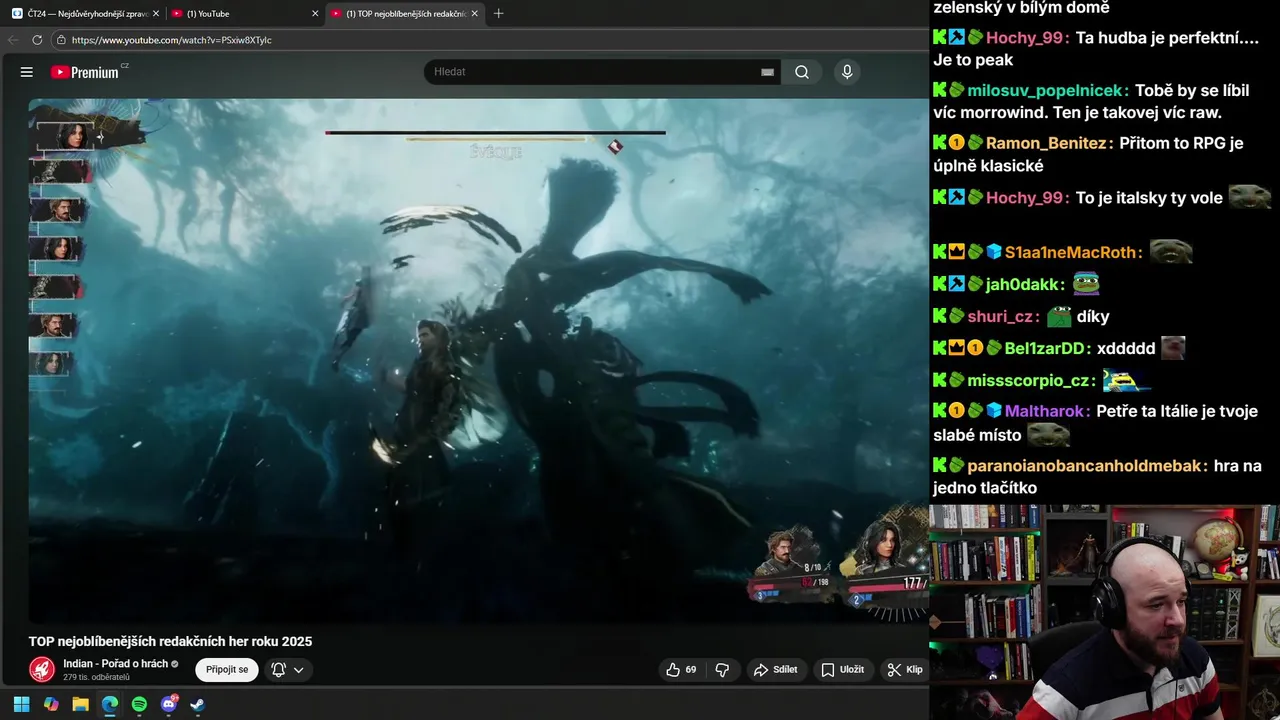Click the webcam feed of the streamer

[x=1104, y=612]
